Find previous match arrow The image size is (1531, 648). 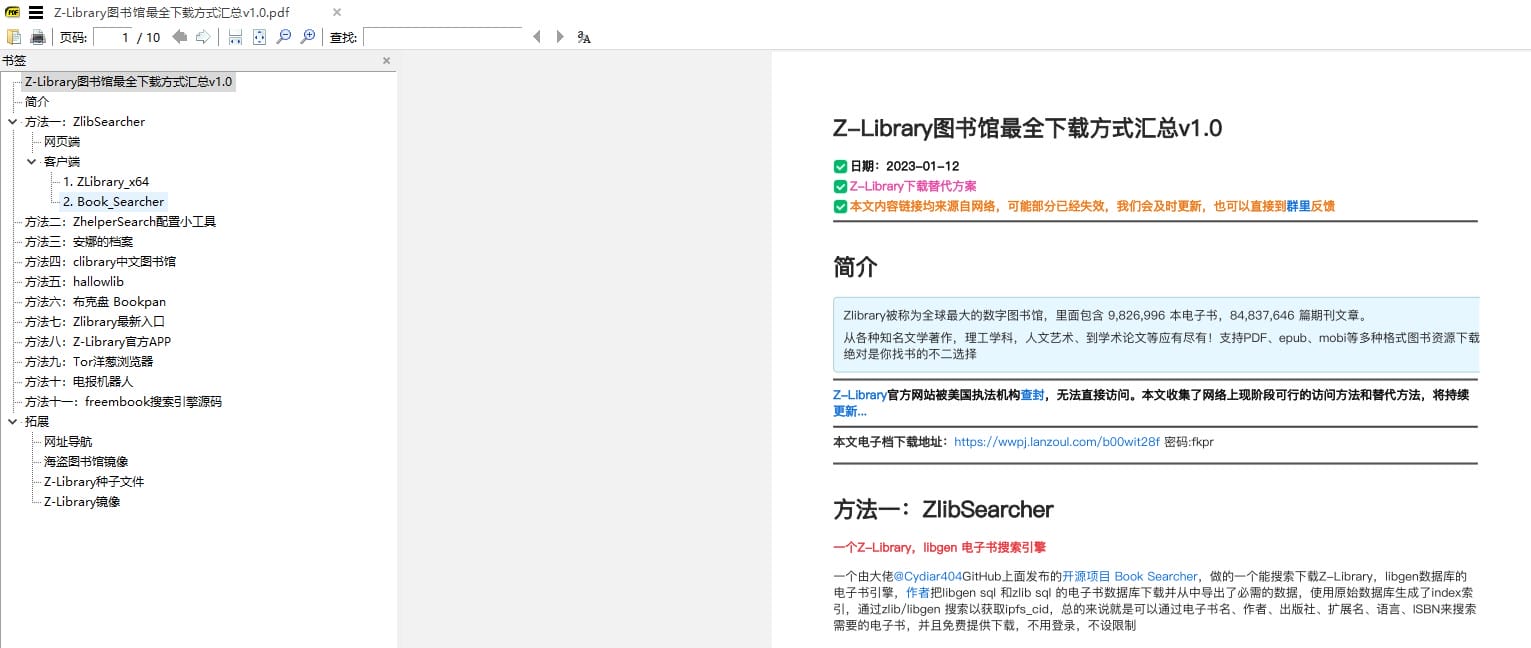coord(536,37)
